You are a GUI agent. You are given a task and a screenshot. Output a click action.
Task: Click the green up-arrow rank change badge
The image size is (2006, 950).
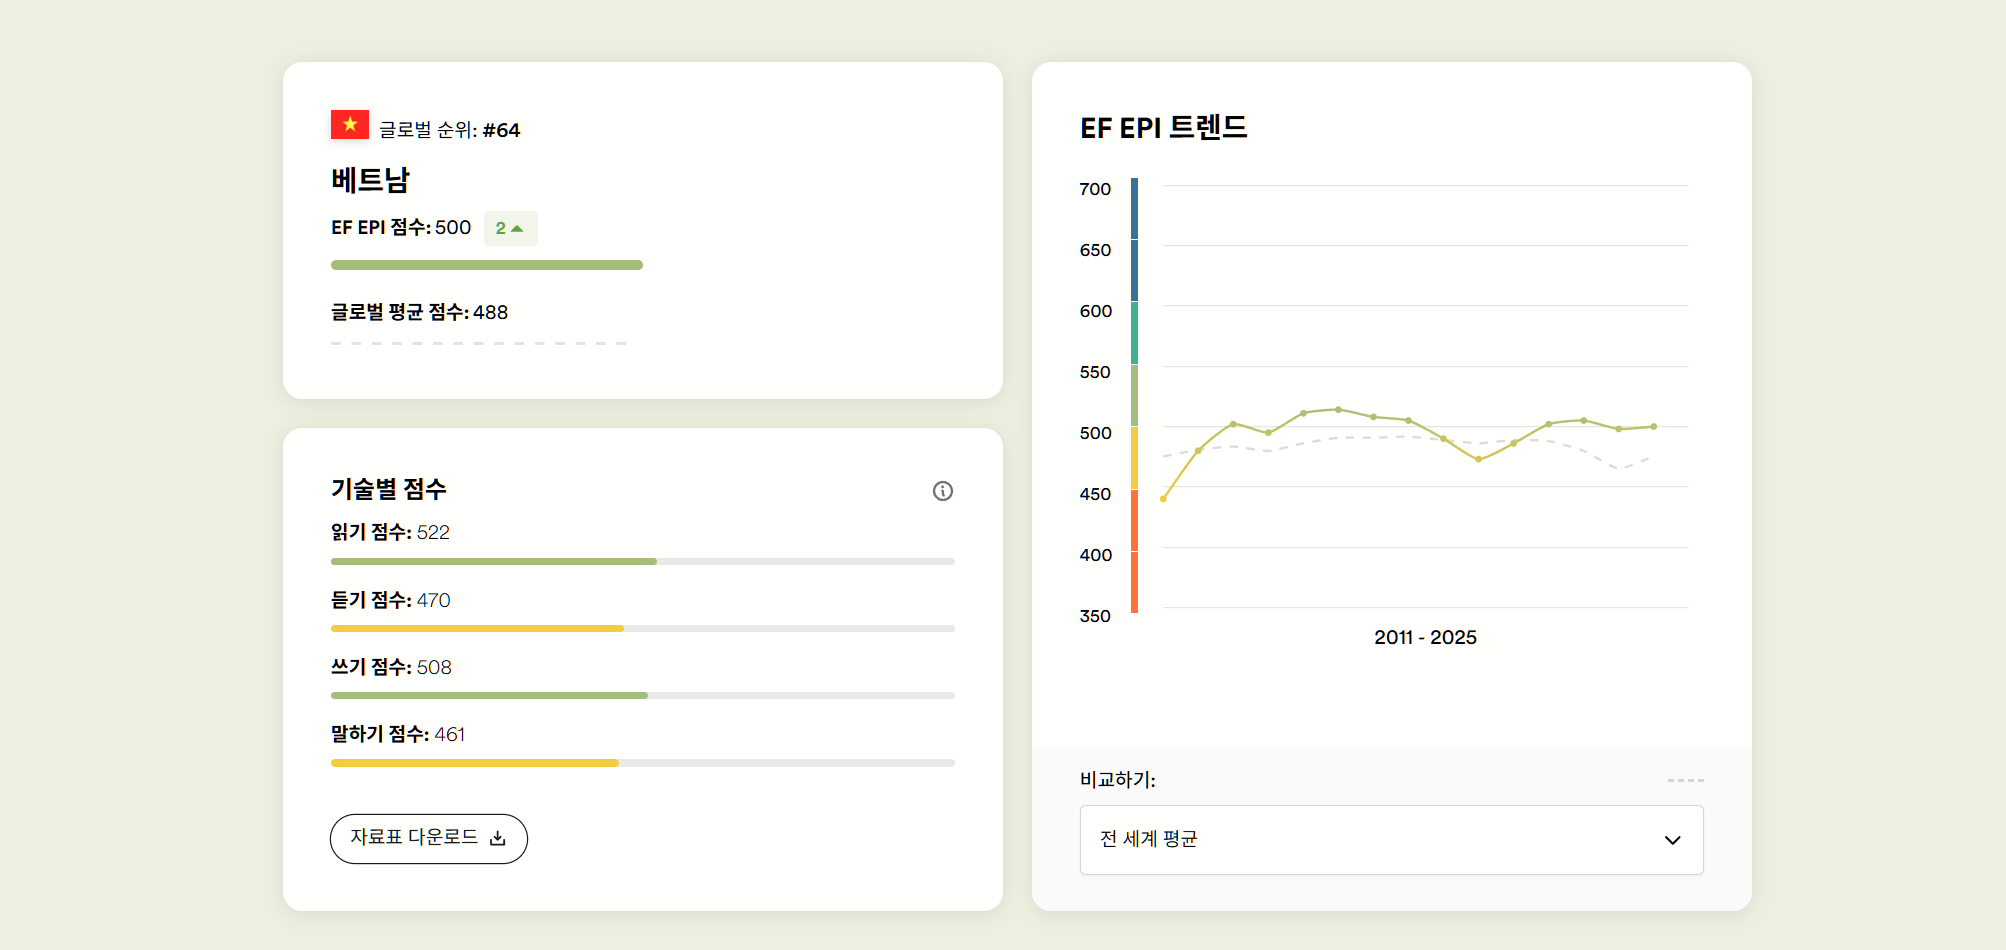click(510, 228)
